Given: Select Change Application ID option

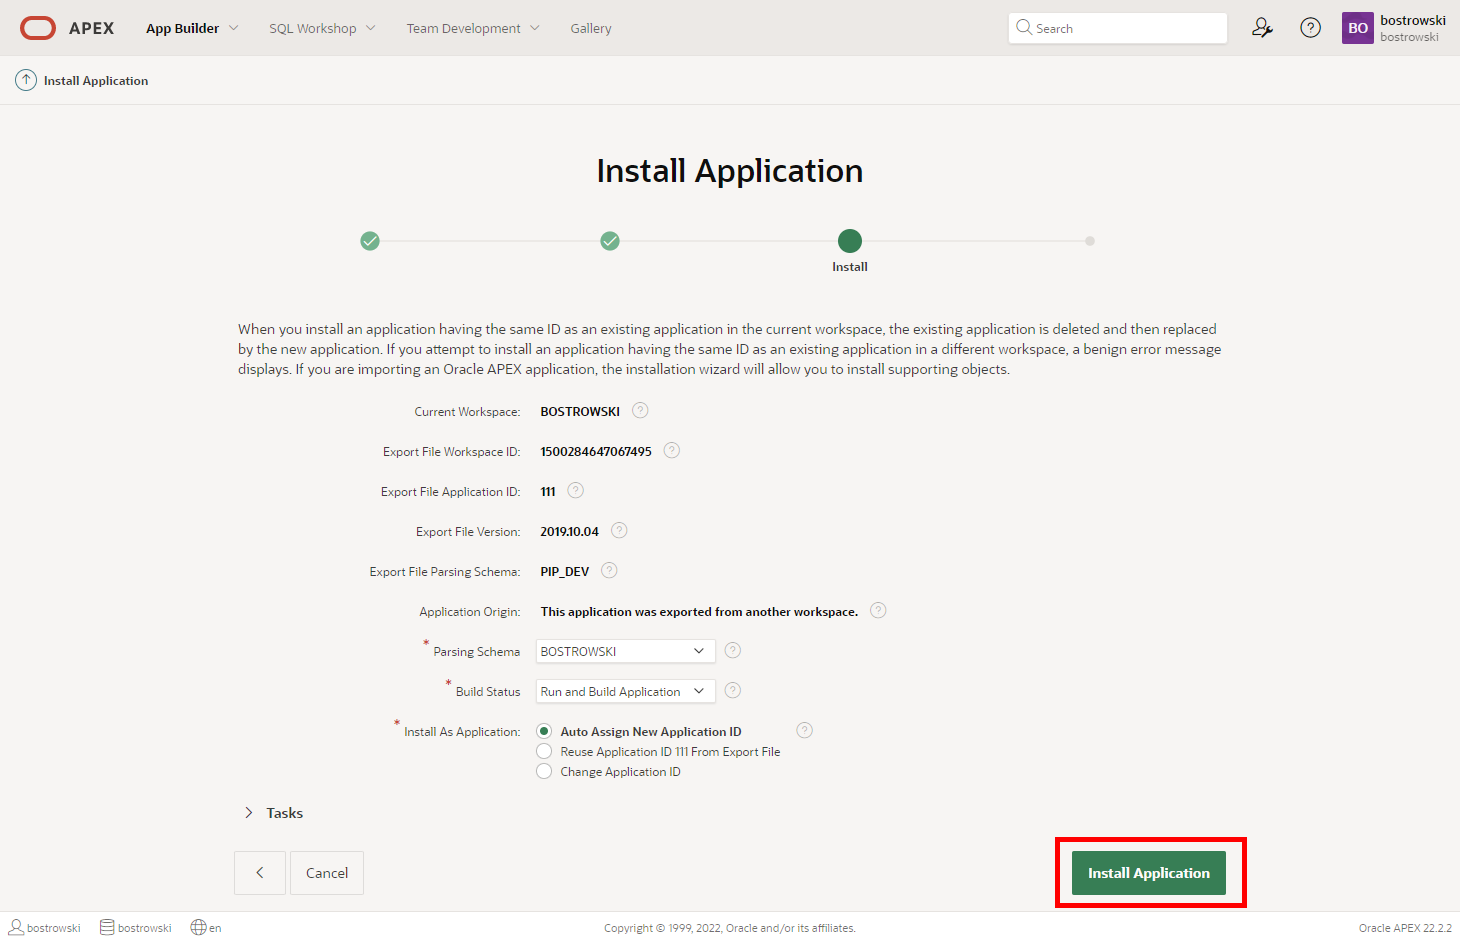Looking at the screenshot, I should coord(544,771).
